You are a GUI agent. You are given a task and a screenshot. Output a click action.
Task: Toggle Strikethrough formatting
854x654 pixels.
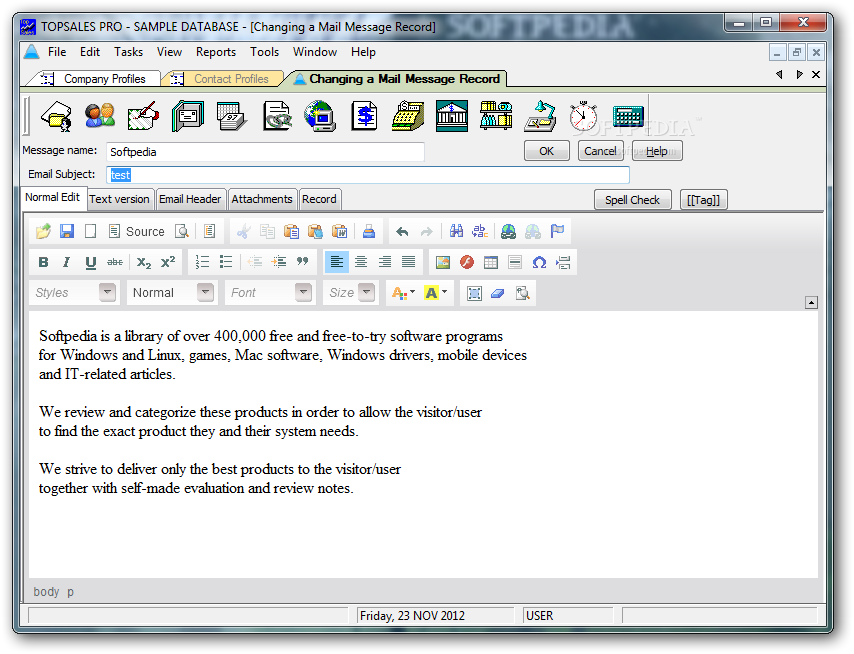pyautogui.click(x=114, y=262)
